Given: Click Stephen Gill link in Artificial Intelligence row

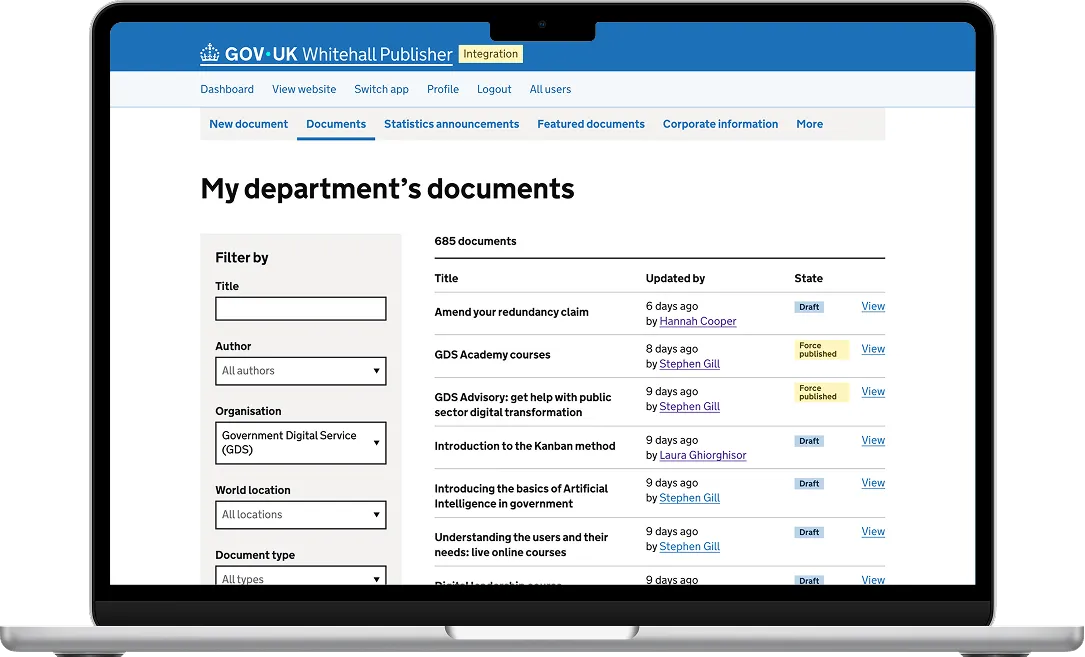Looking at the screenshot, I should [689, 498].
